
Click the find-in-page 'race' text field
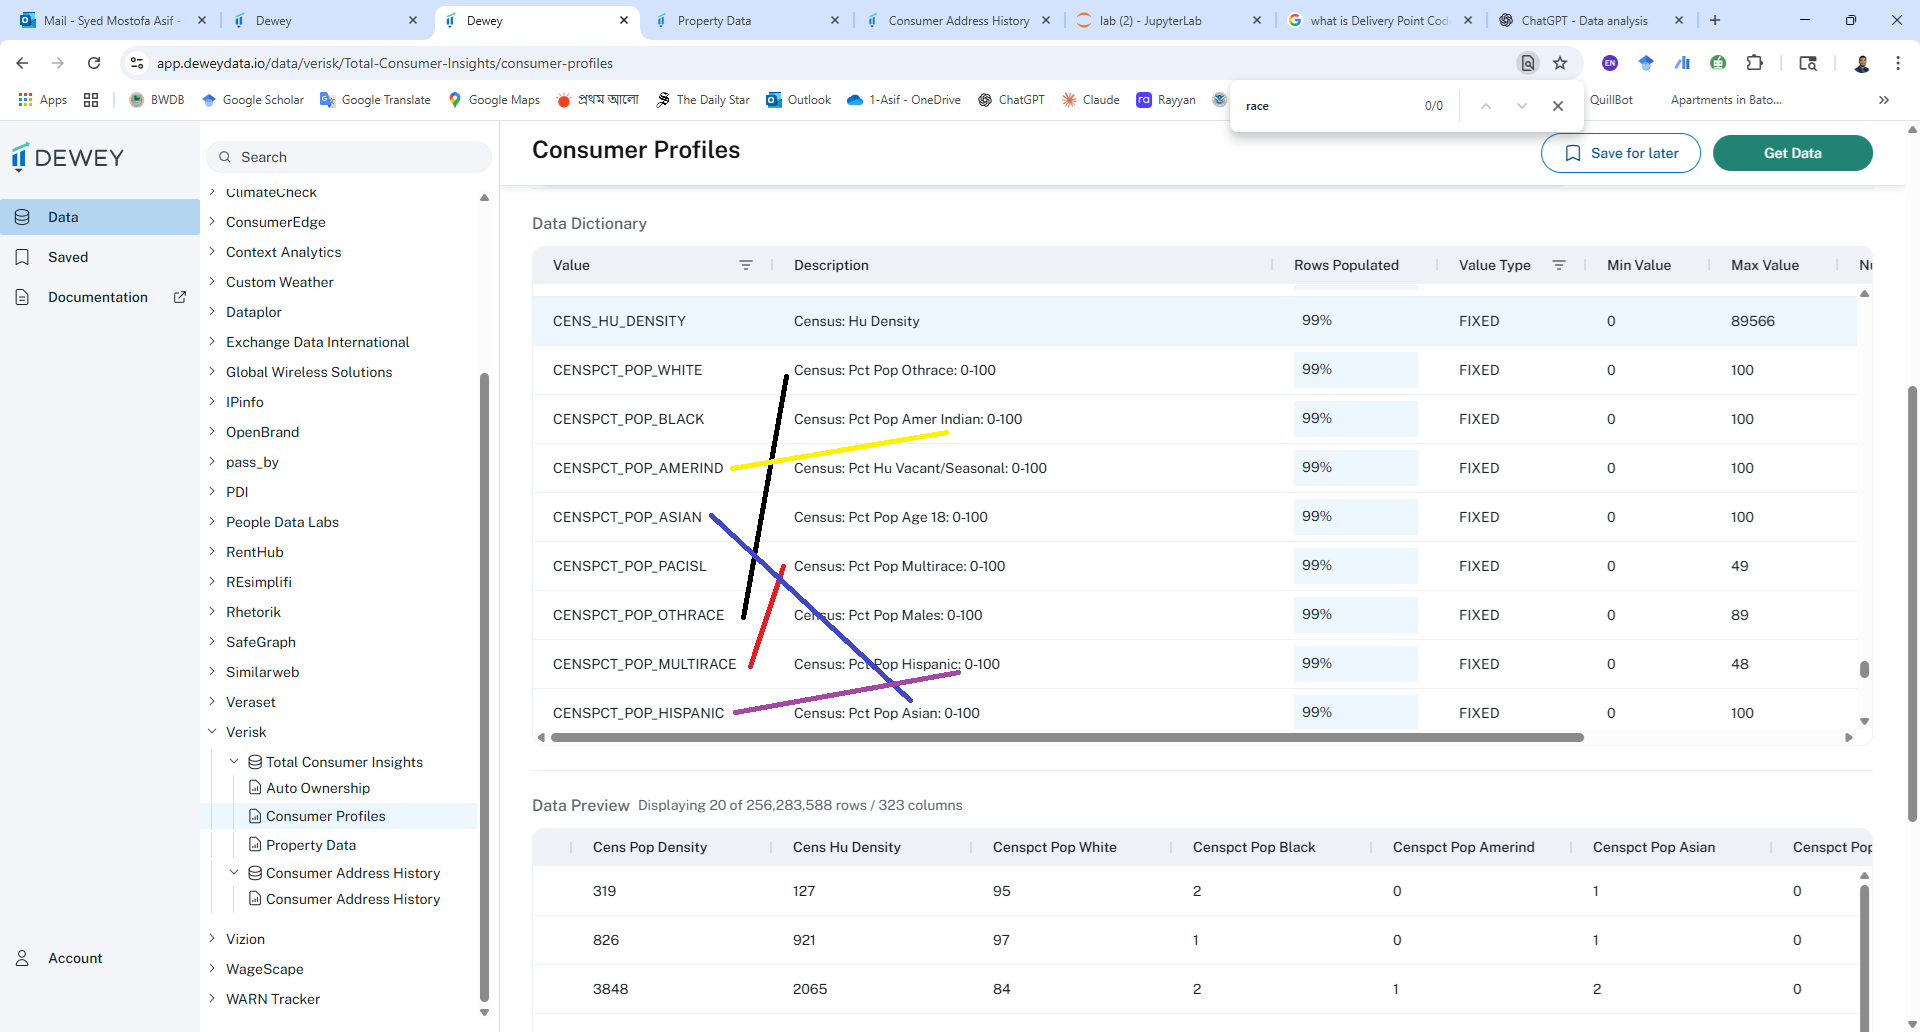1325,106
